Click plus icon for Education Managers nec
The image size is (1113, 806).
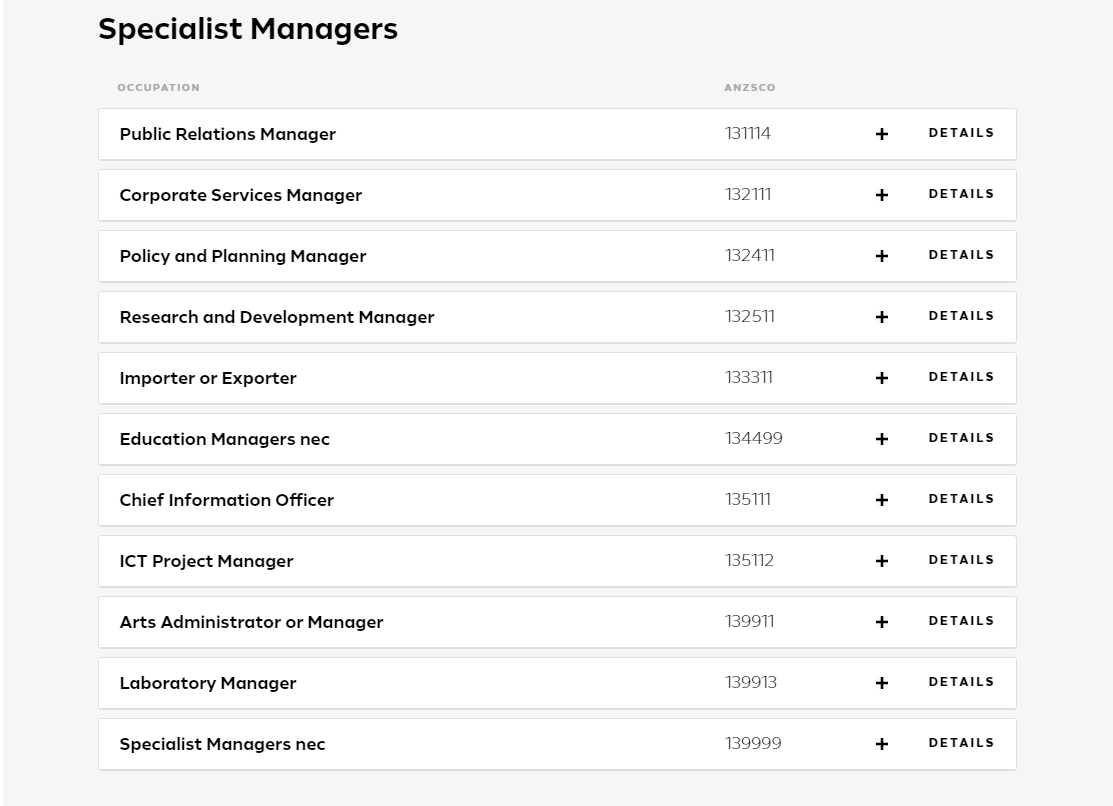click(882, 440)
